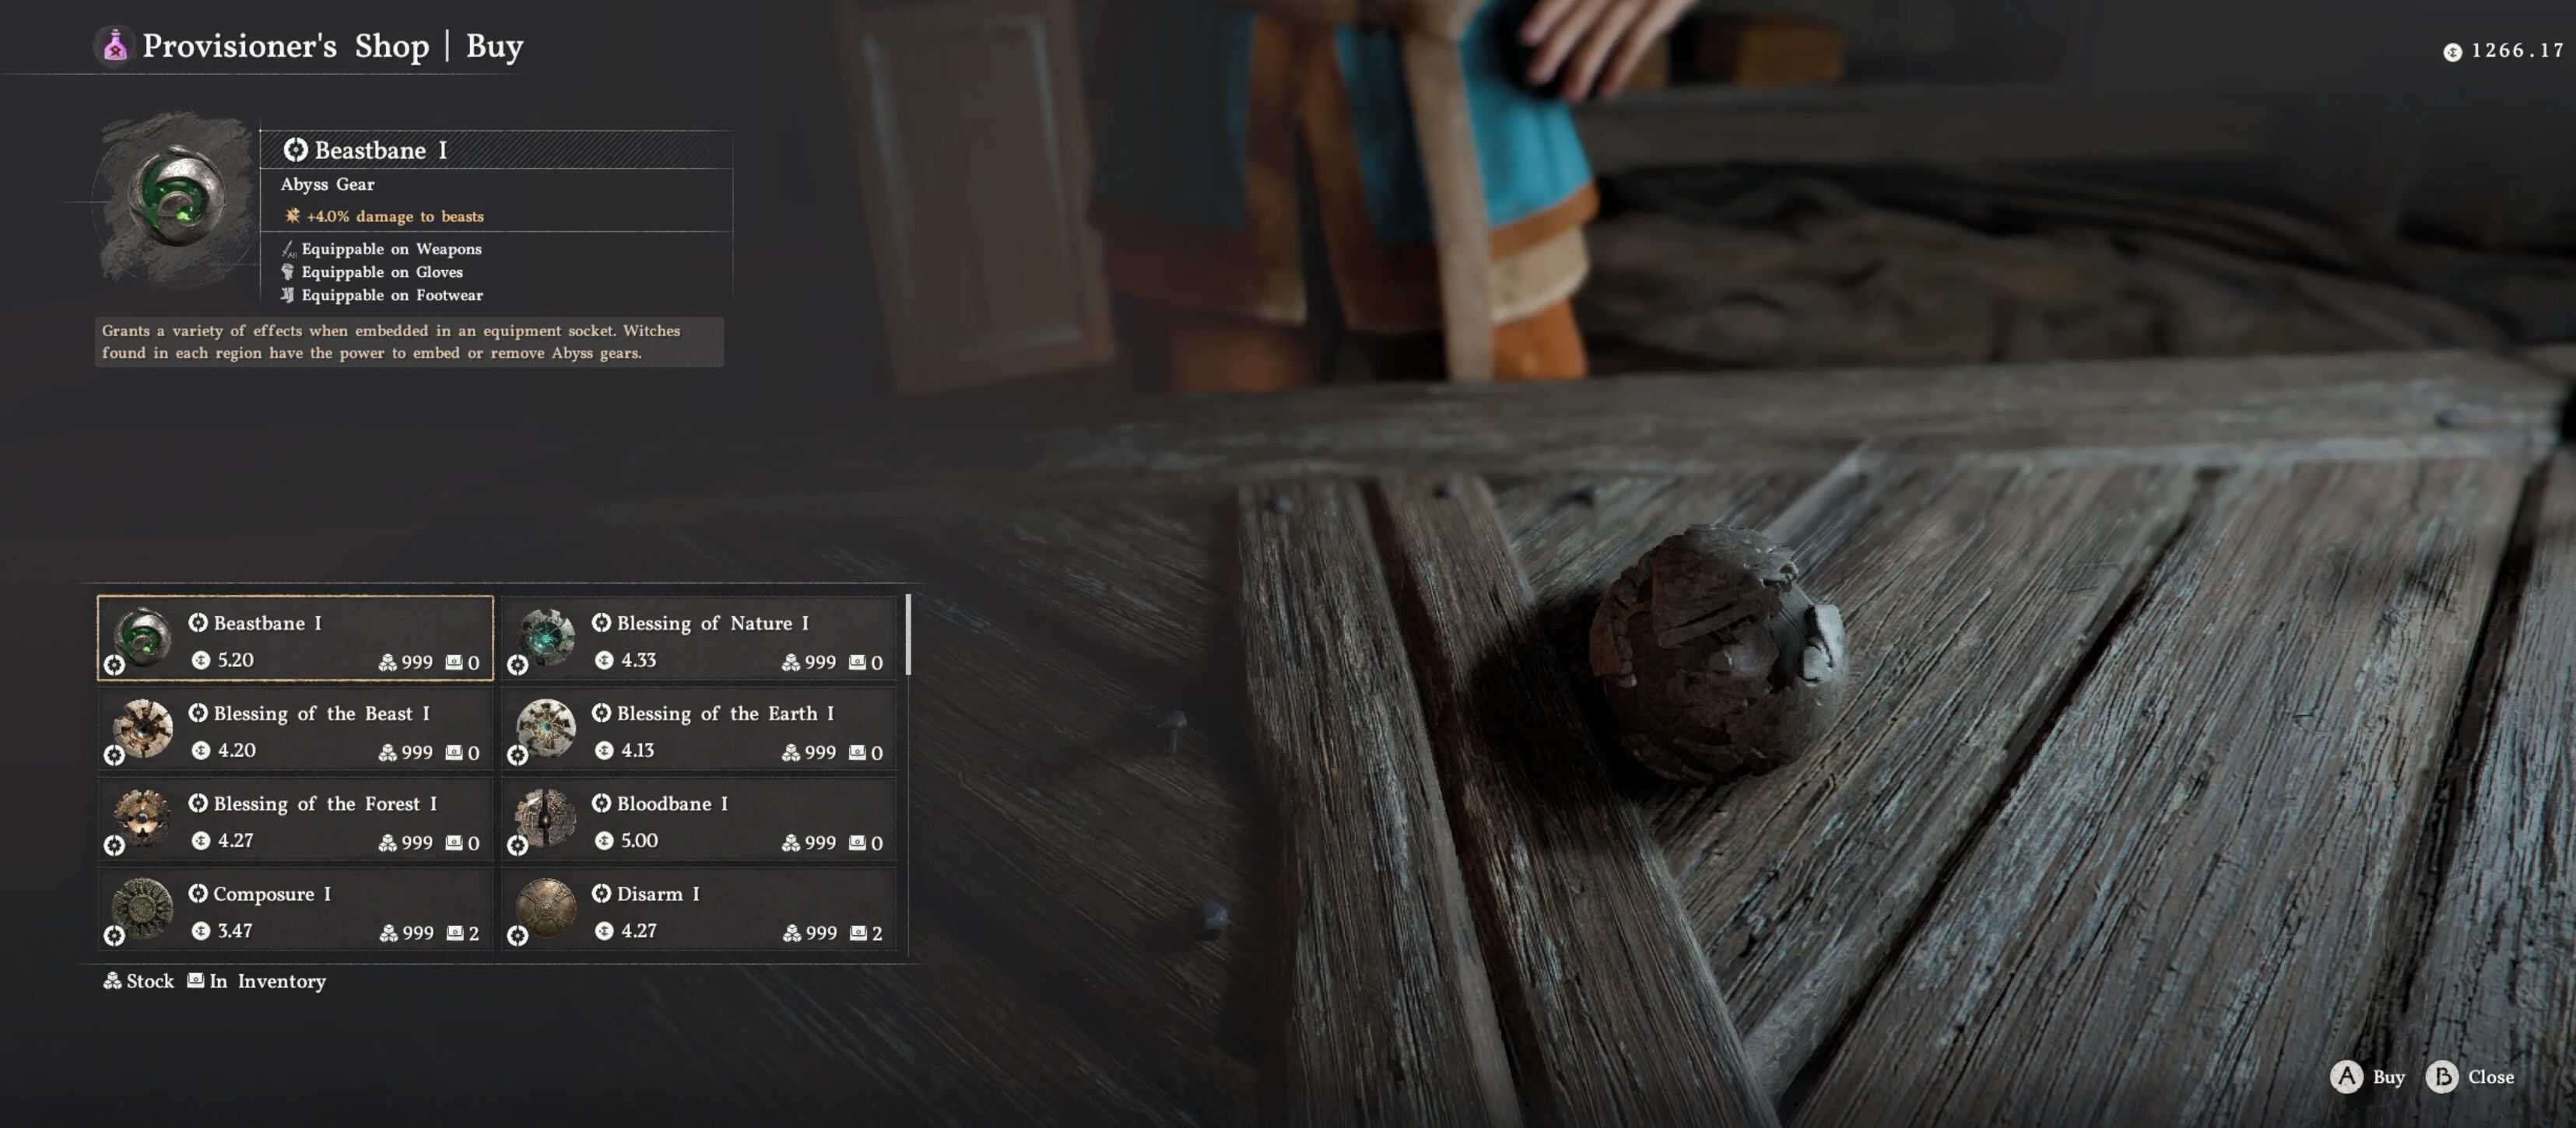This screenshot has width=2576, height=1128.
Task: Select Blessing of the Forest I gear icon
Action: pos(142,818)
